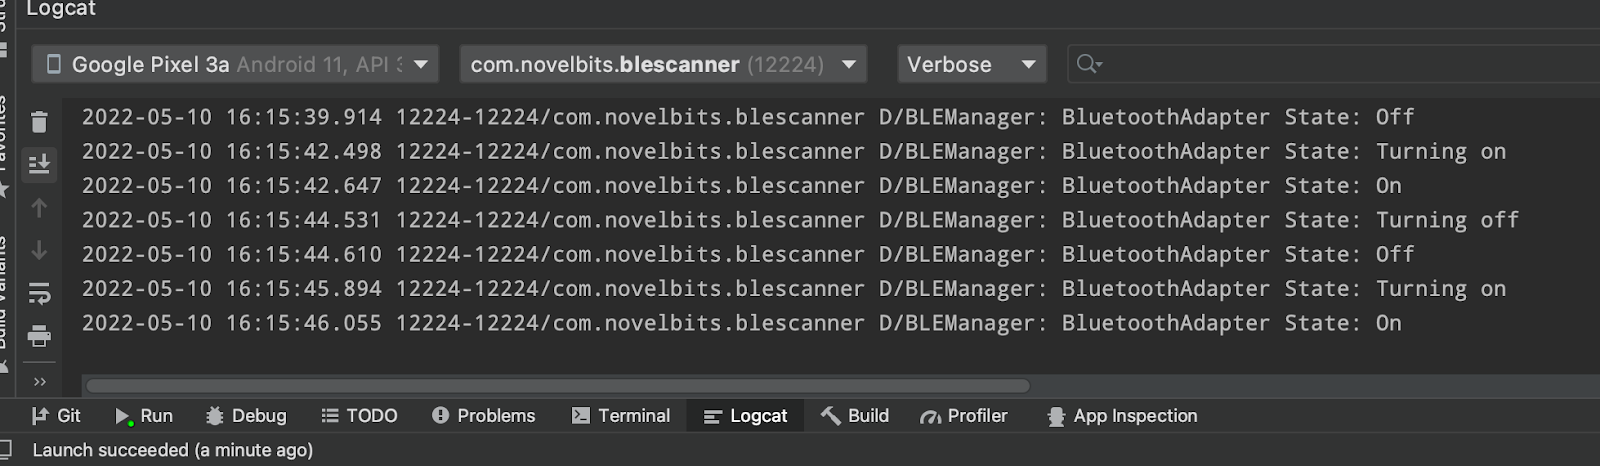Open the com.novelbits.blescanner process dropdown
This screenshot has width=1600, height=466.
663,64
